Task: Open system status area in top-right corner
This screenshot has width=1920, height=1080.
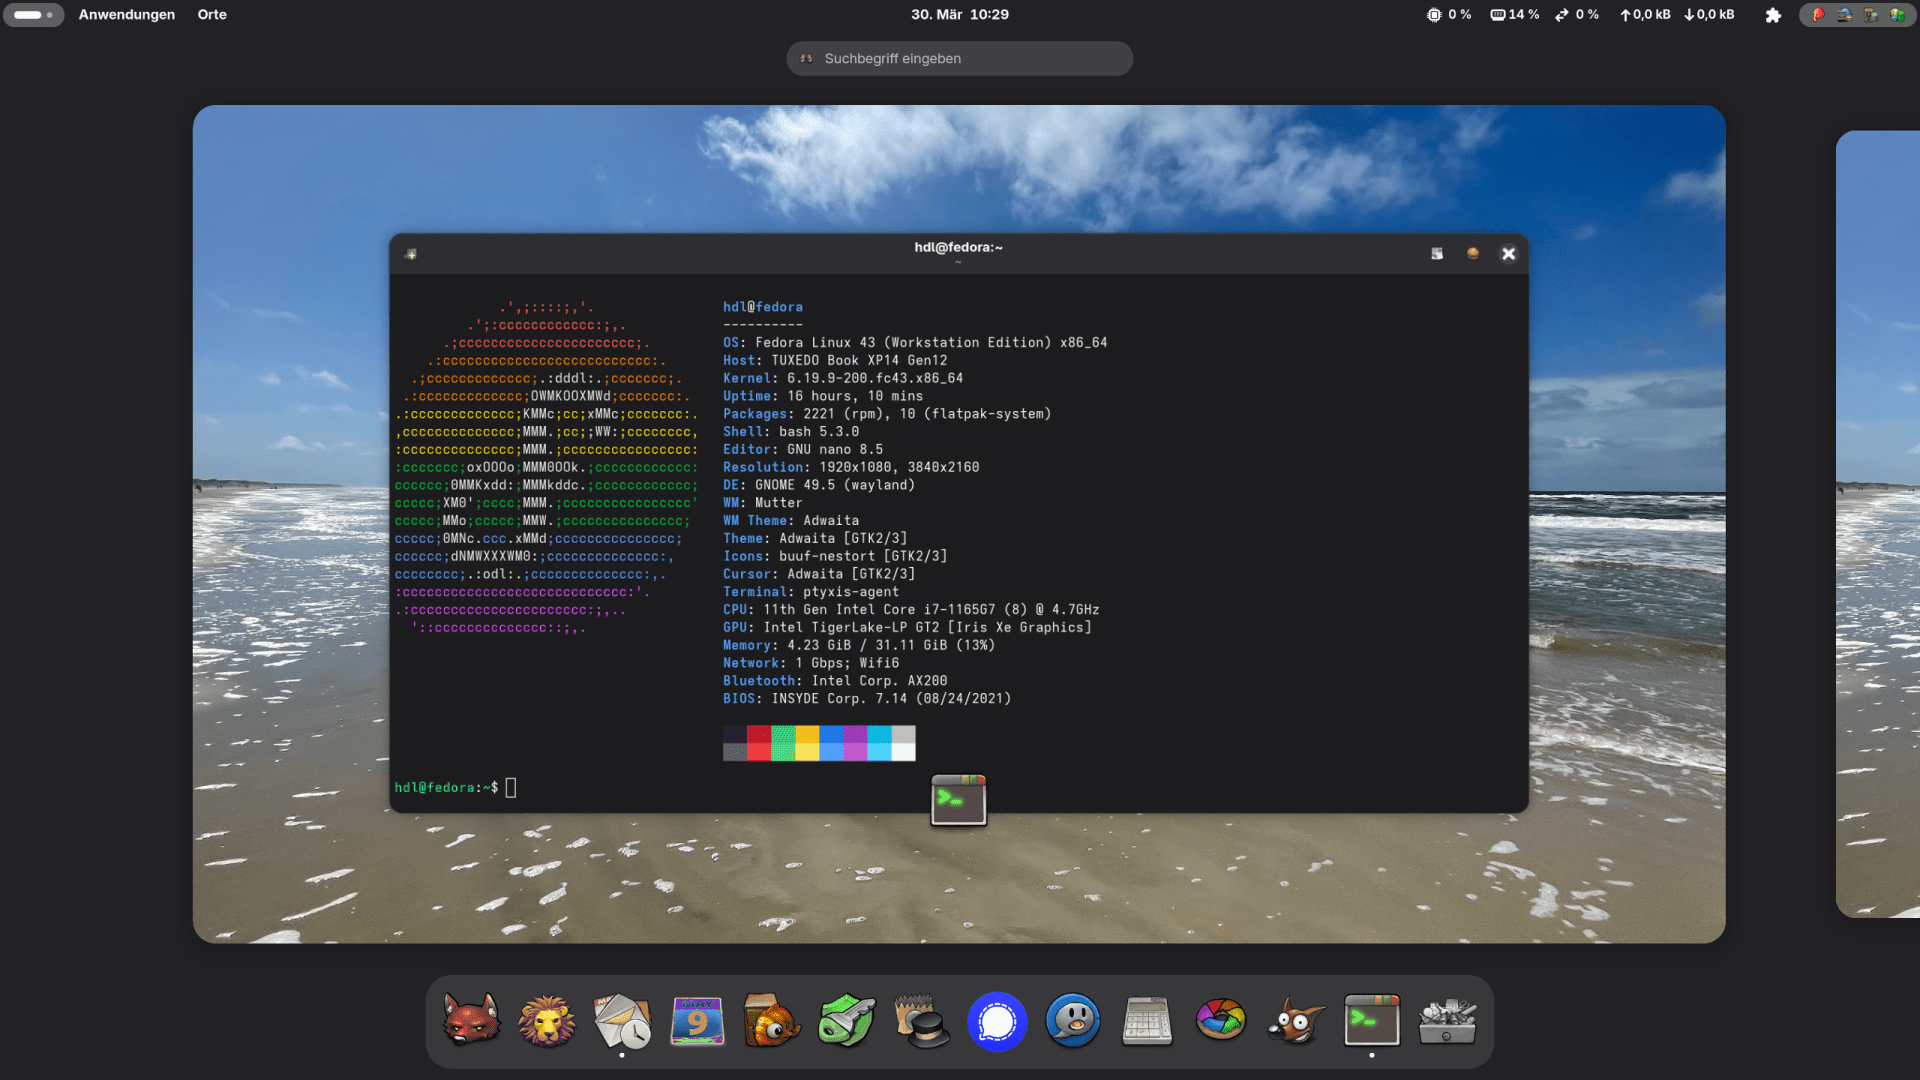Action: (x=1857, y=15)
